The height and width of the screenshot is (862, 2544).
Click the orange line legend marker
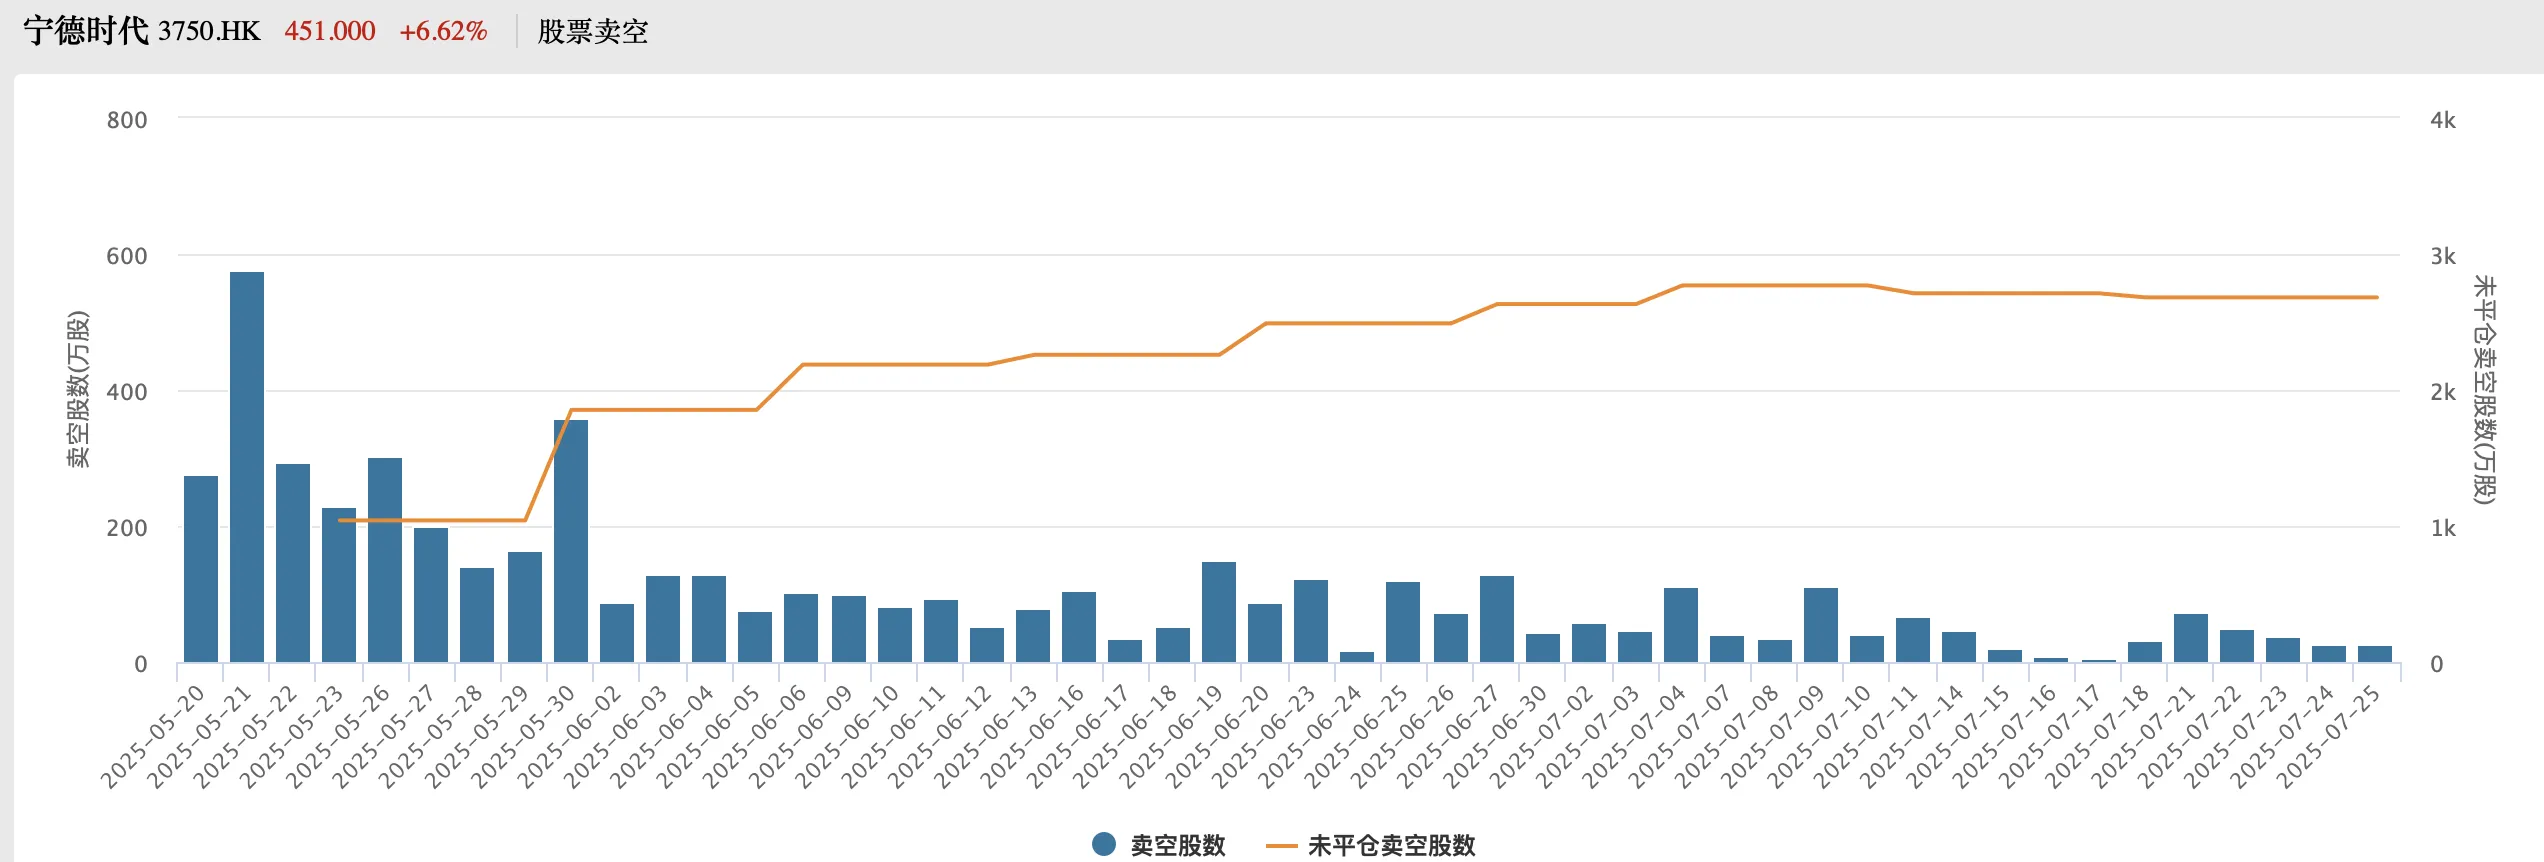[x=1281, y=846]
